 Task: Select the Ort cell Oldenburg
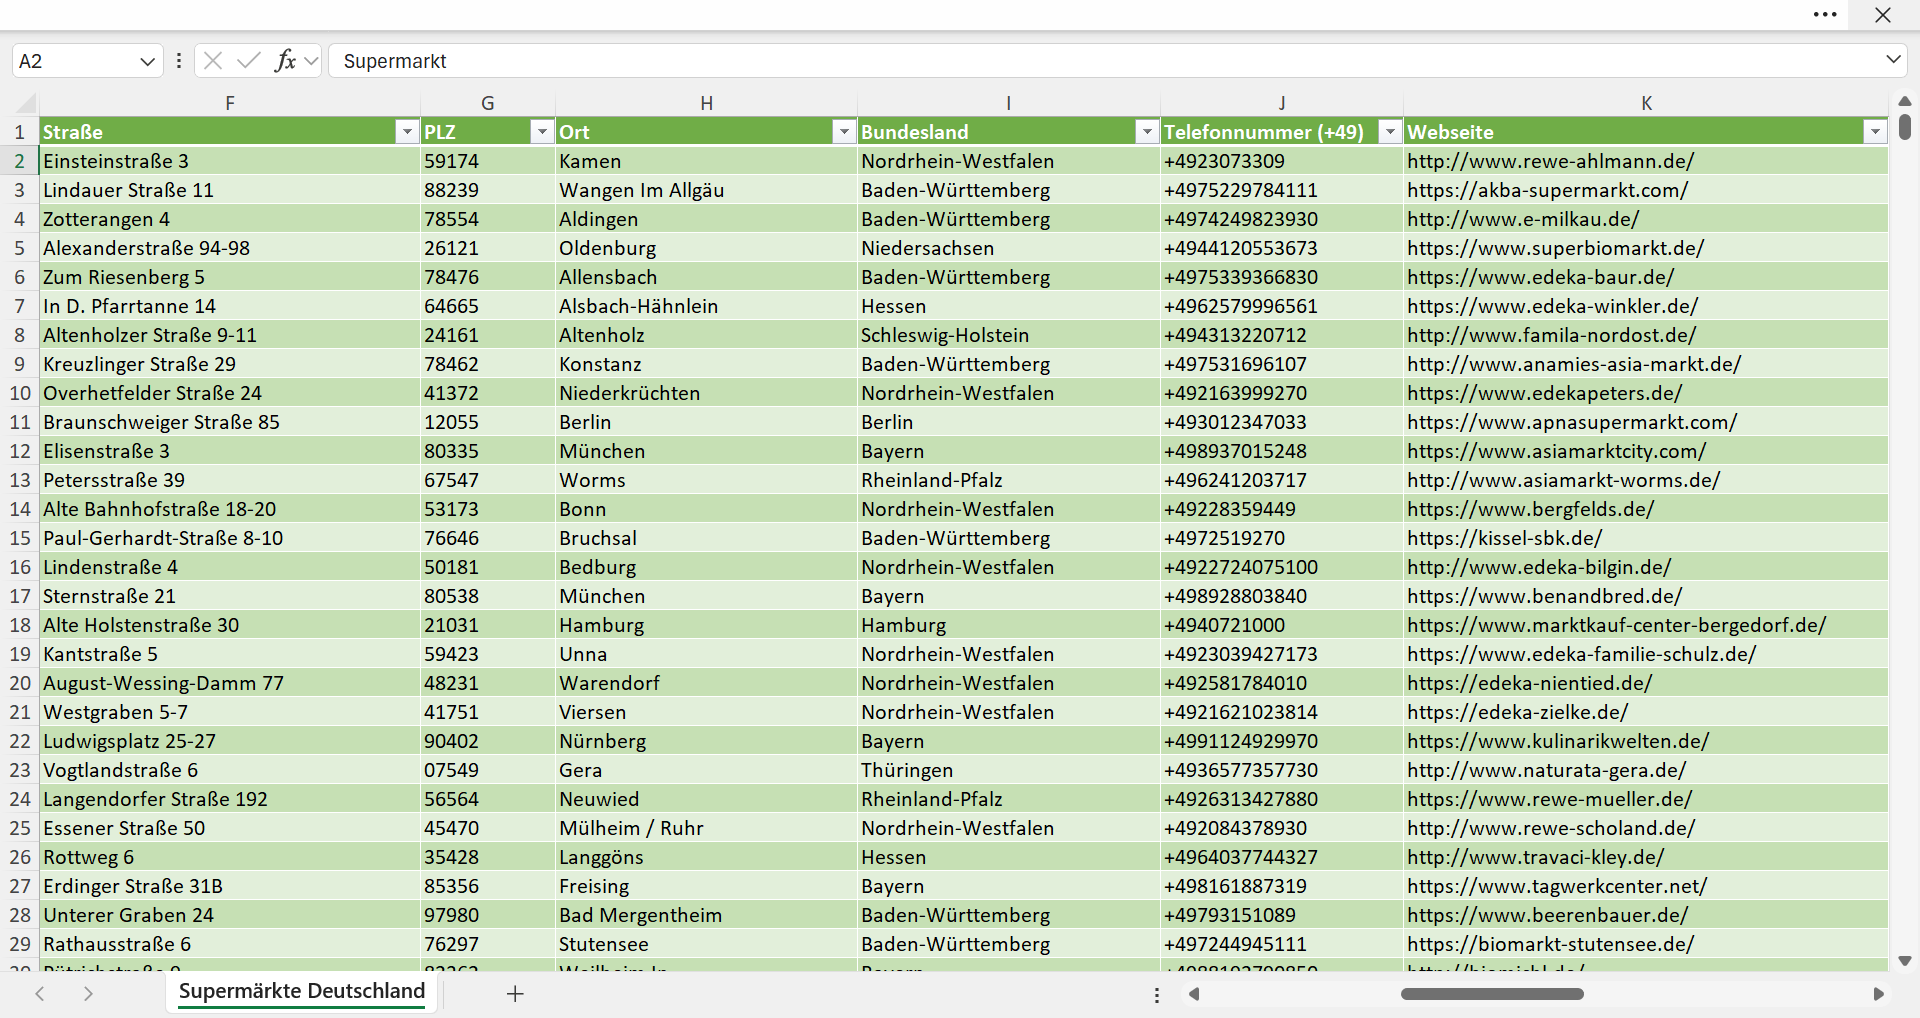[x=706, y=248]
